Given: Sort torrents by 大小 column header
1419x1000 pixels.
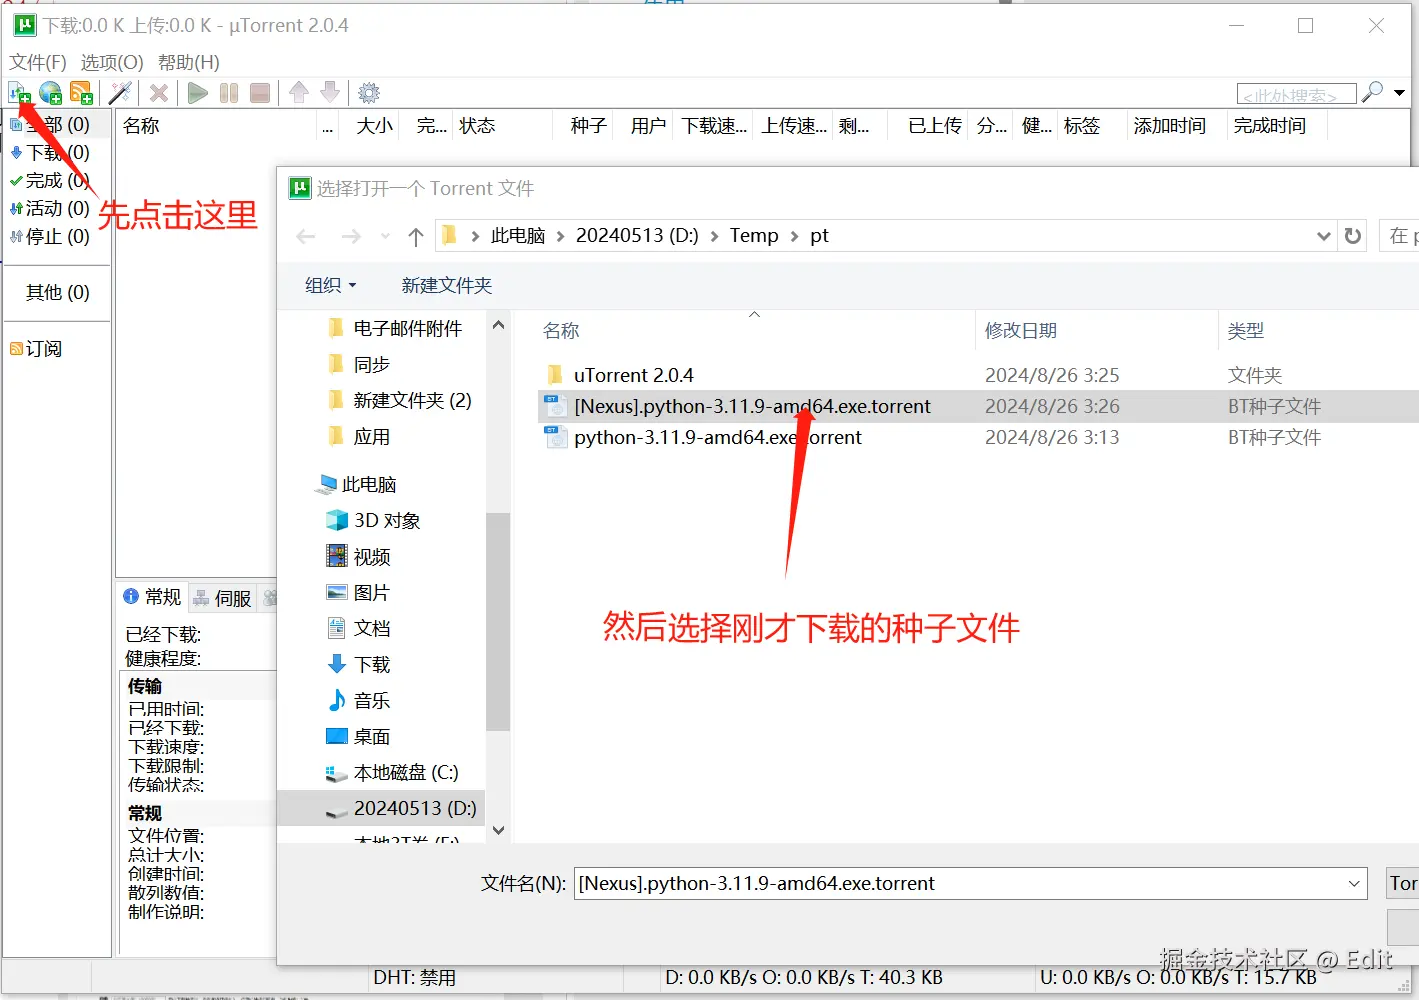Looking at the screenshot, I should 375,126.
